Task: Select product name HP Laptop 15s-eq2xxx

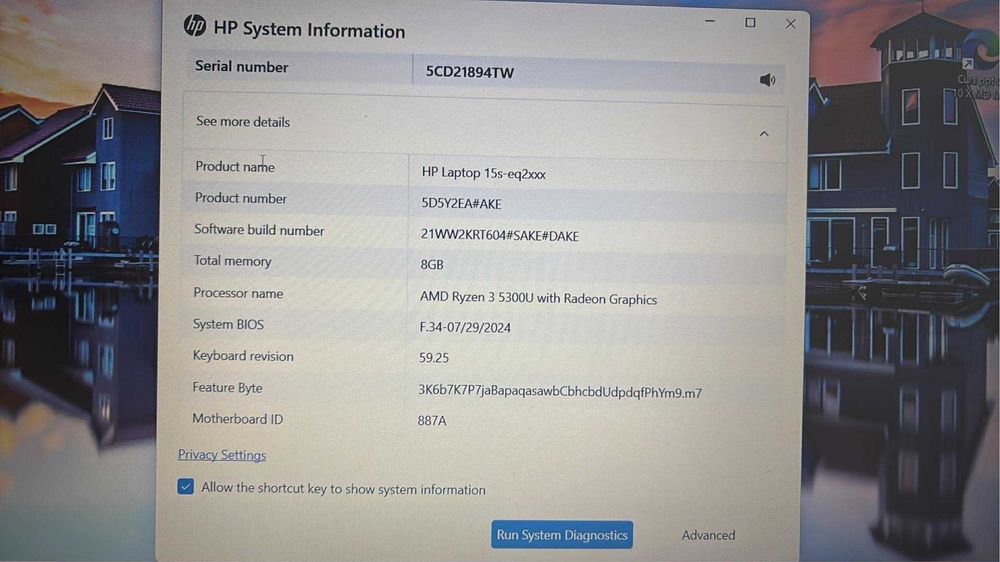Action: pyautogui.click(x=483, y=173)
